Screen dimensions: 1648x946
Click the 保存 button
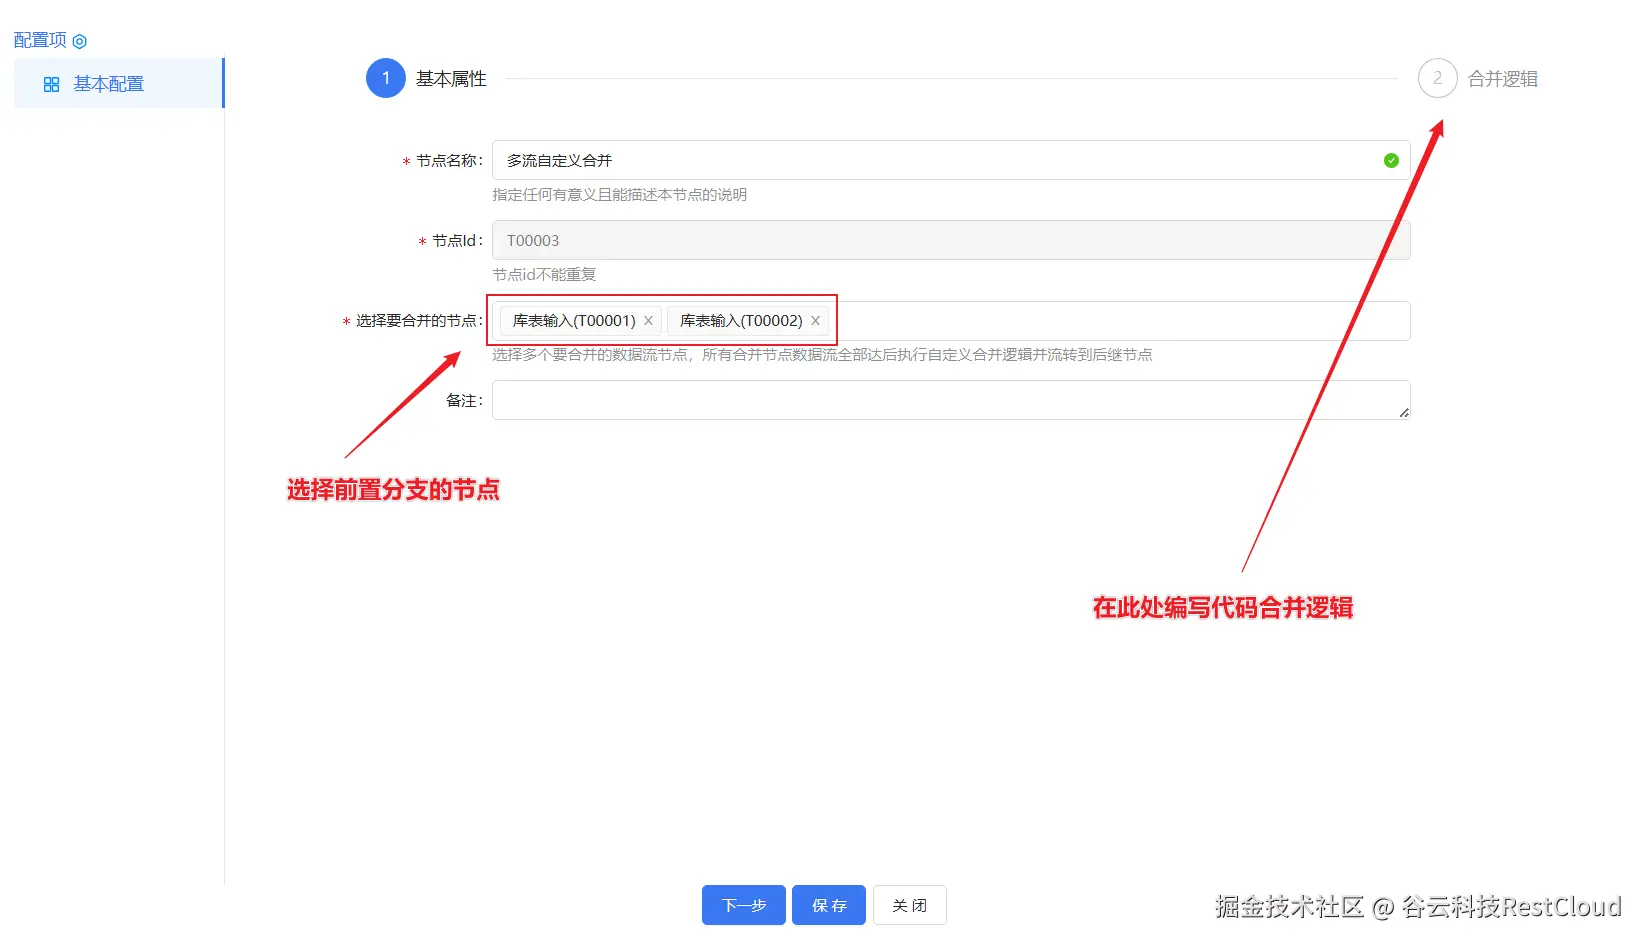[828, 905]
